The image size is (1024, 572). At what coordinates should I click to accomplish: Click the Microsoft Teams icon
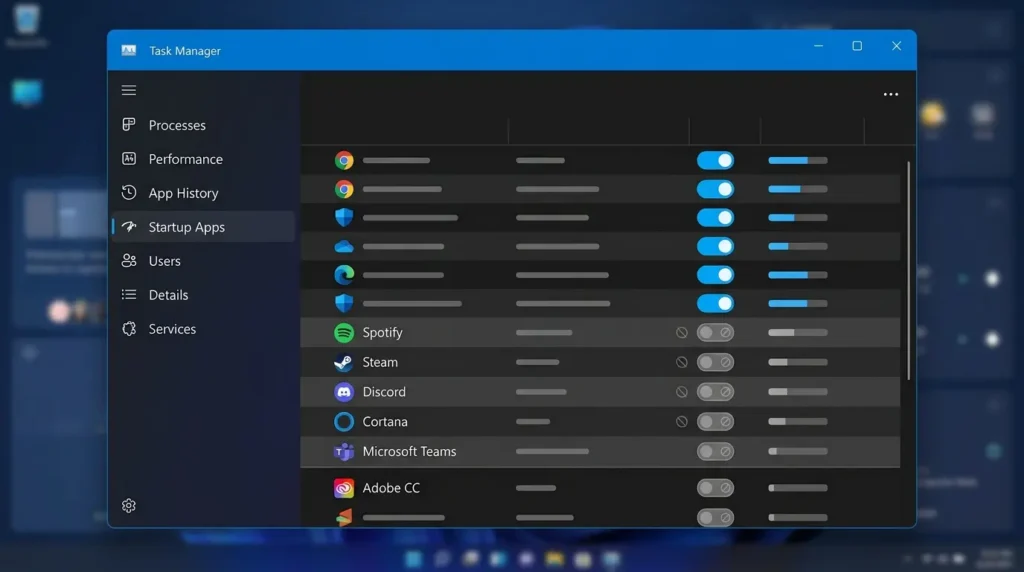click(x=344, y=451)
